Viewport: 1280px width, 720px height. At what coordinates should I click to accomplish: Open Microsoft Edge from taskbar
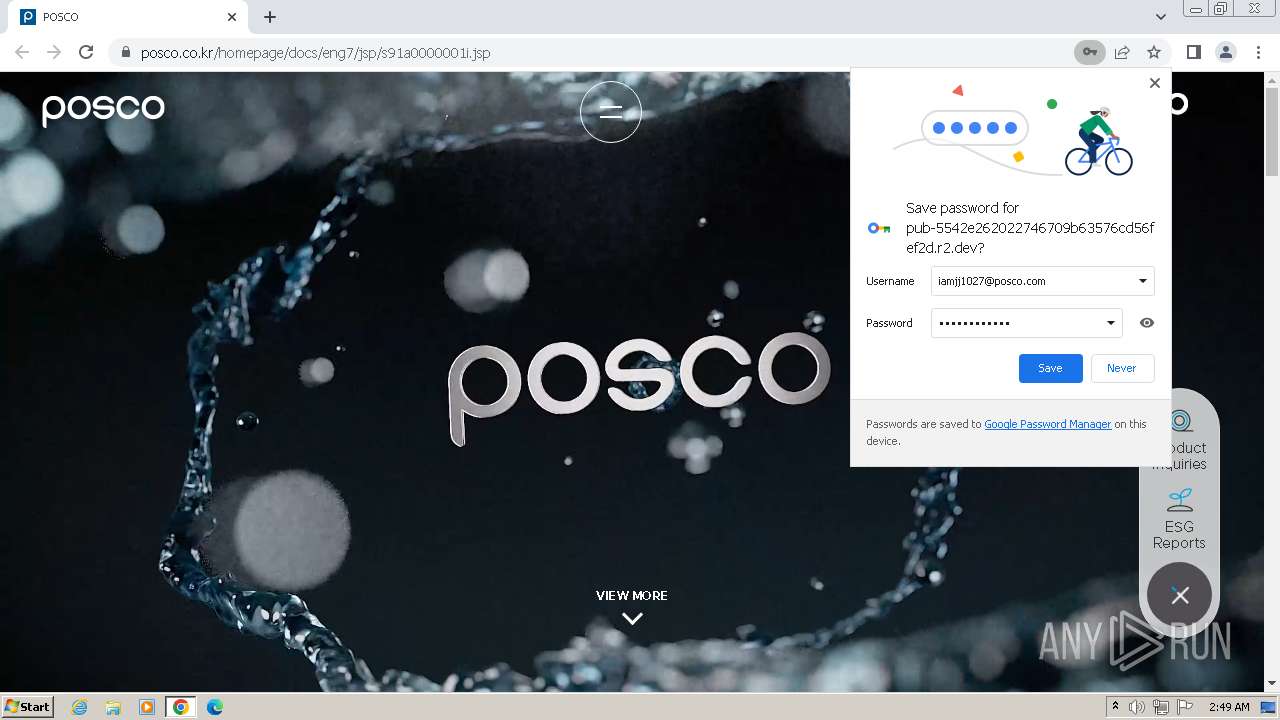pyautogui.click(x=215, y=707)
